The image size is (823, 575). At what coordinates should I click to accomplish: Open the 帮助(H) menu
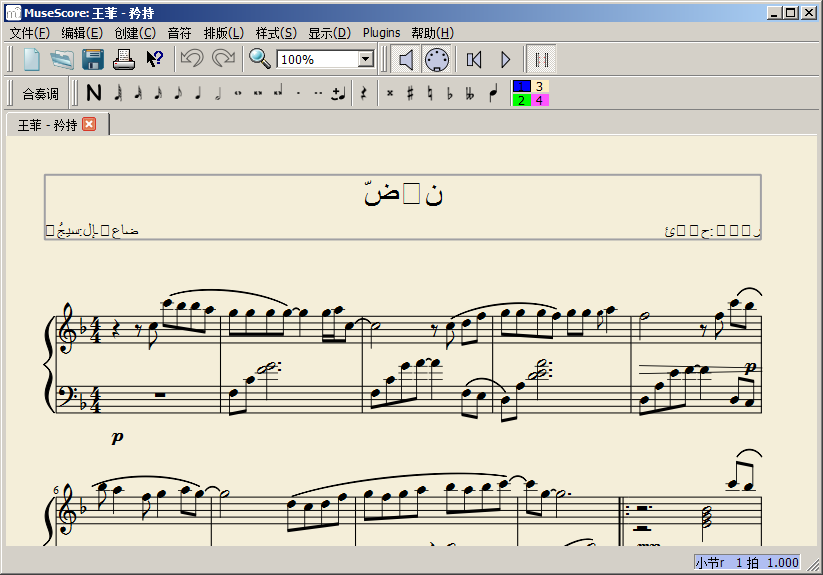point(432,33)
